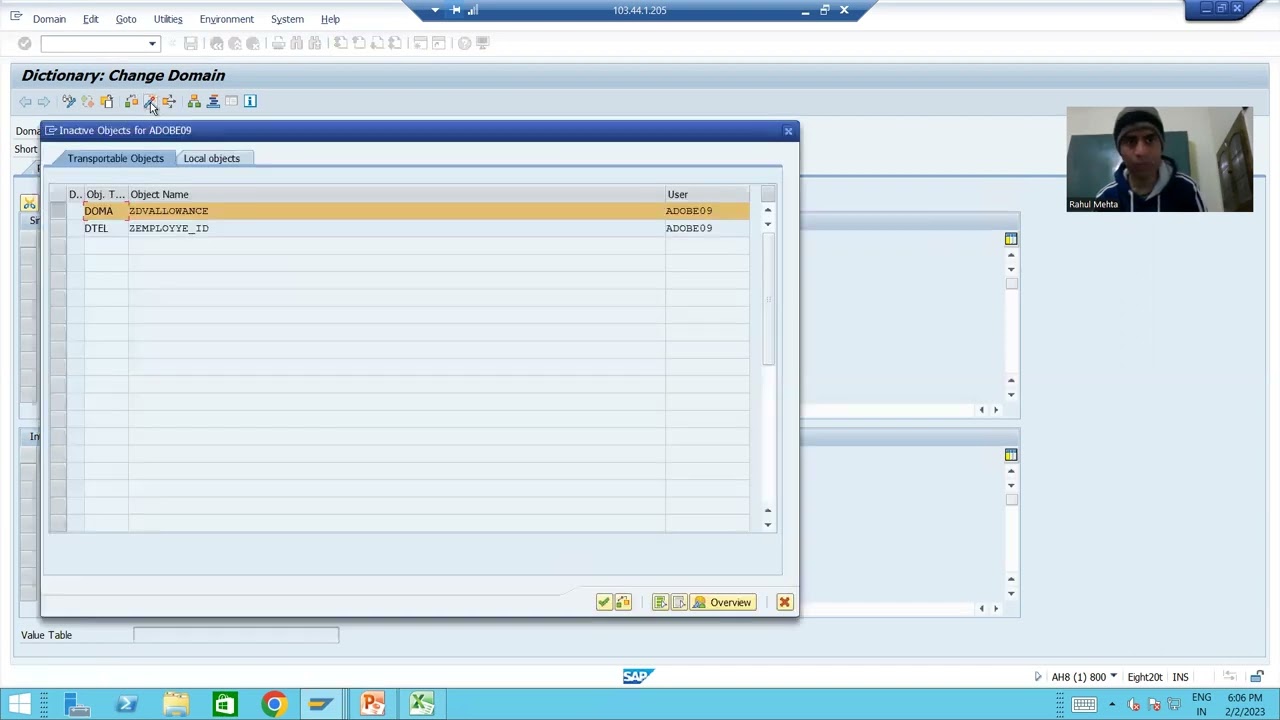Click the DOMA object type cell

[105, 211]
